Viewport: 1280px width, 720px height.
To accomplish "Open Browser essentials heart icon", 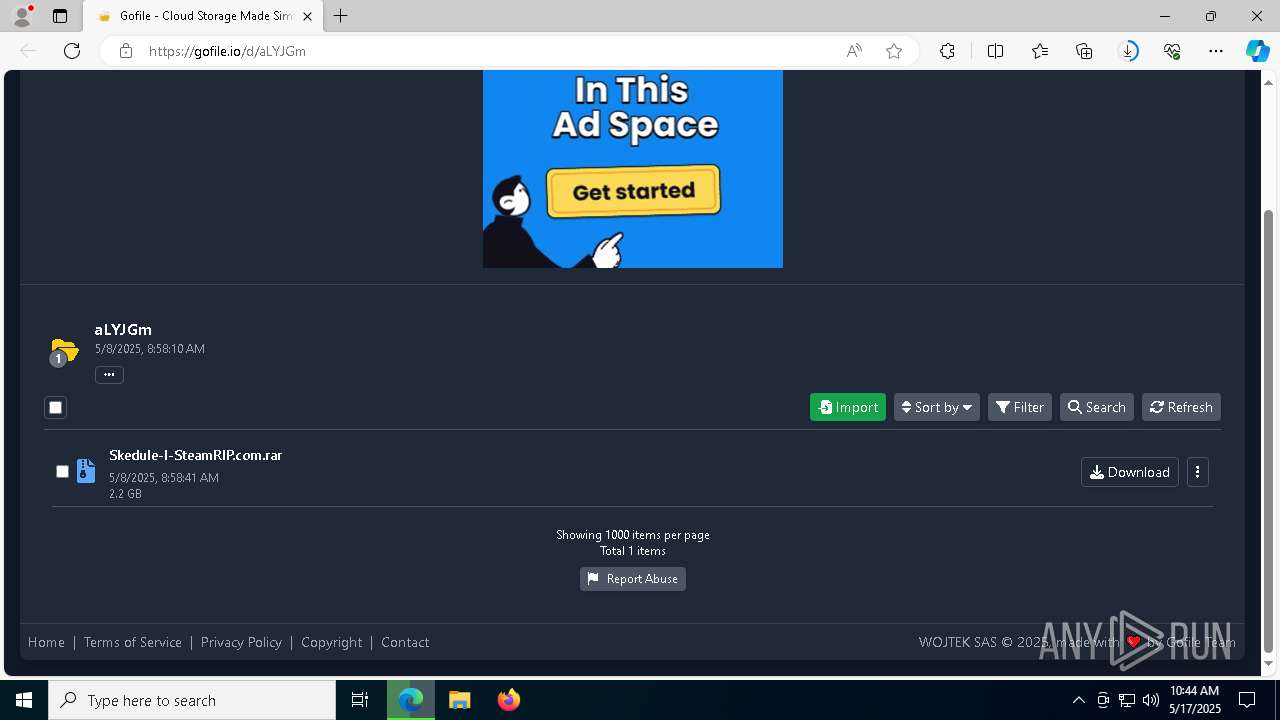I will pyautogui.click(x=1172, y=51).
